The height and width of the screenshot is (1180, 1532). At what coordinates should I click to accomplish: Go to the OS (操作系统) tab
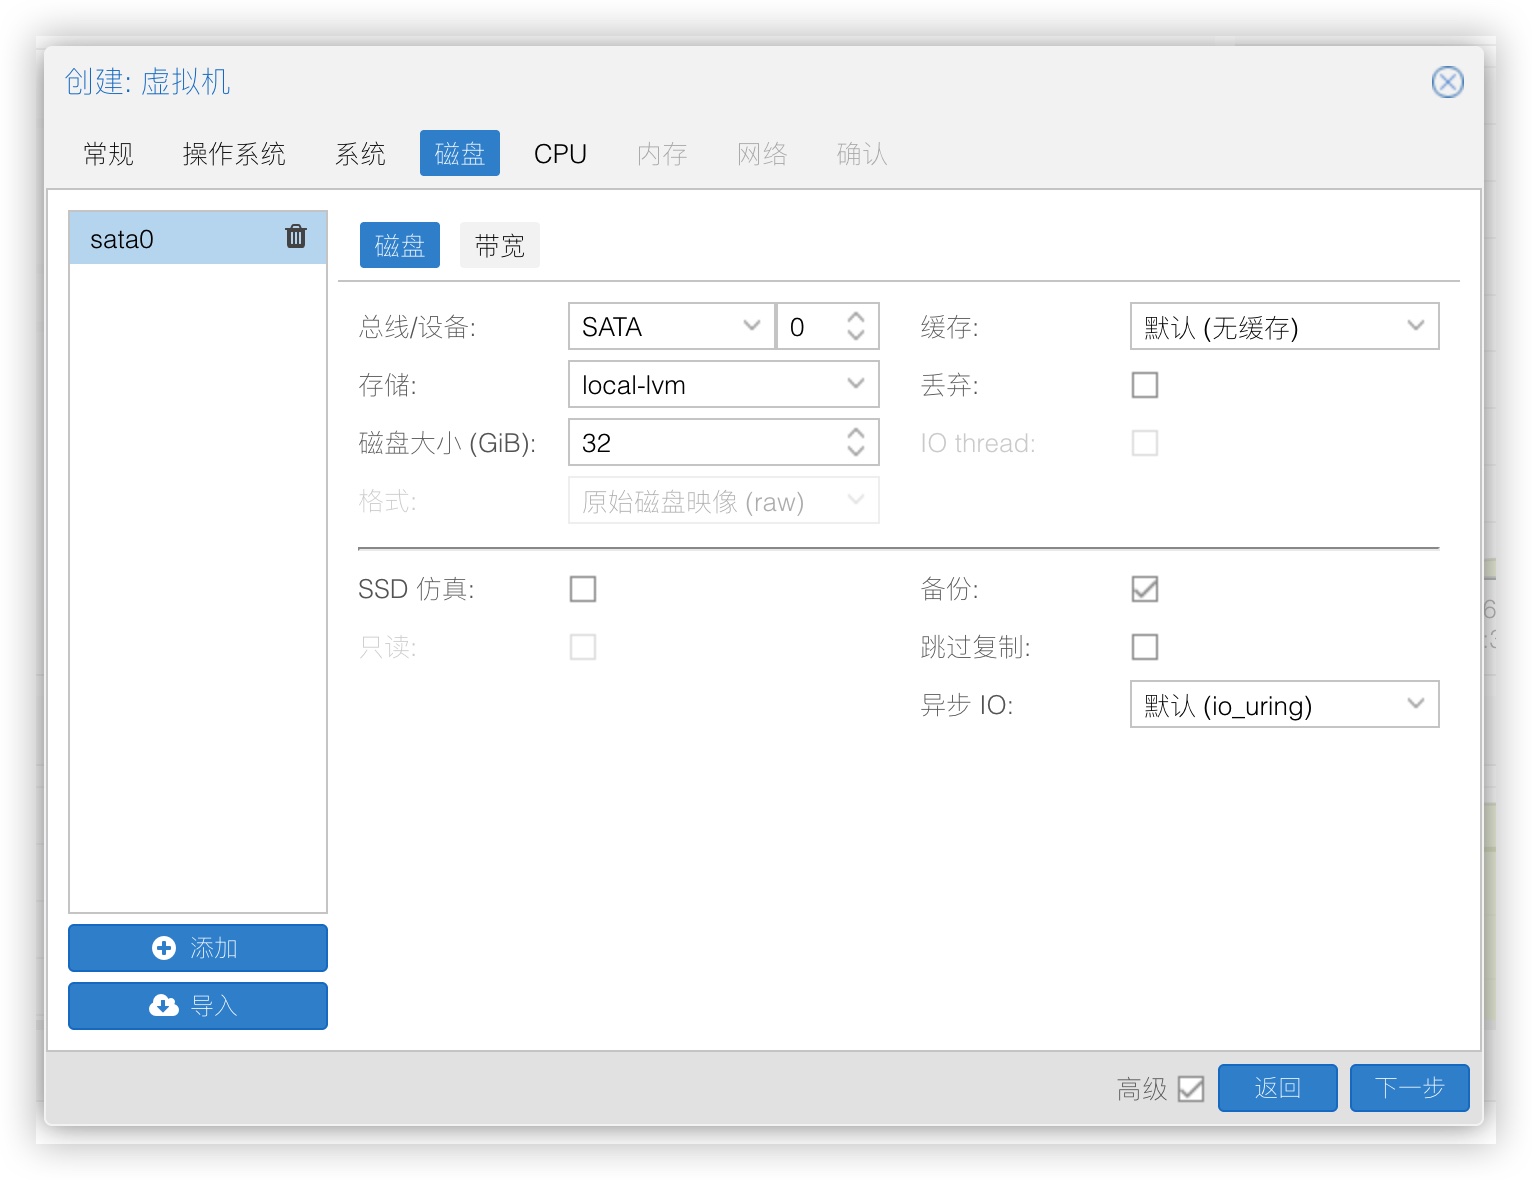coord(234,154)
